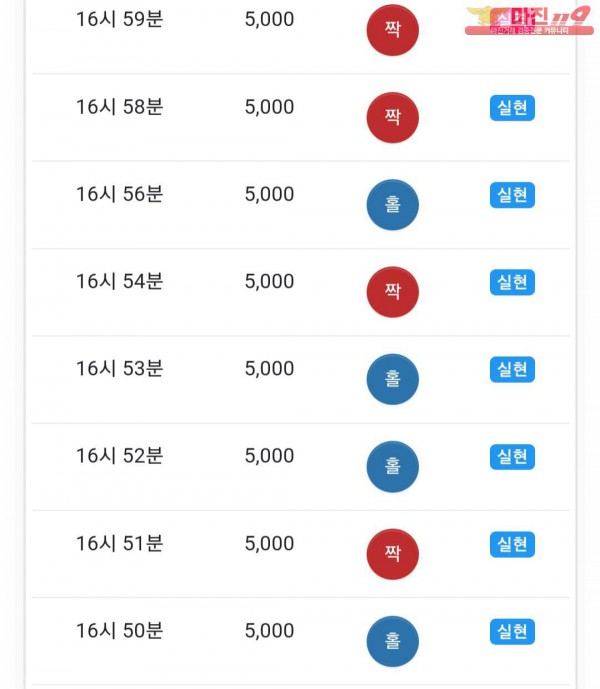This screenshot has width=600, height=689.
Task: Click the blue 홀 circle for 16시 50분
Action: [x=393, y=641]
